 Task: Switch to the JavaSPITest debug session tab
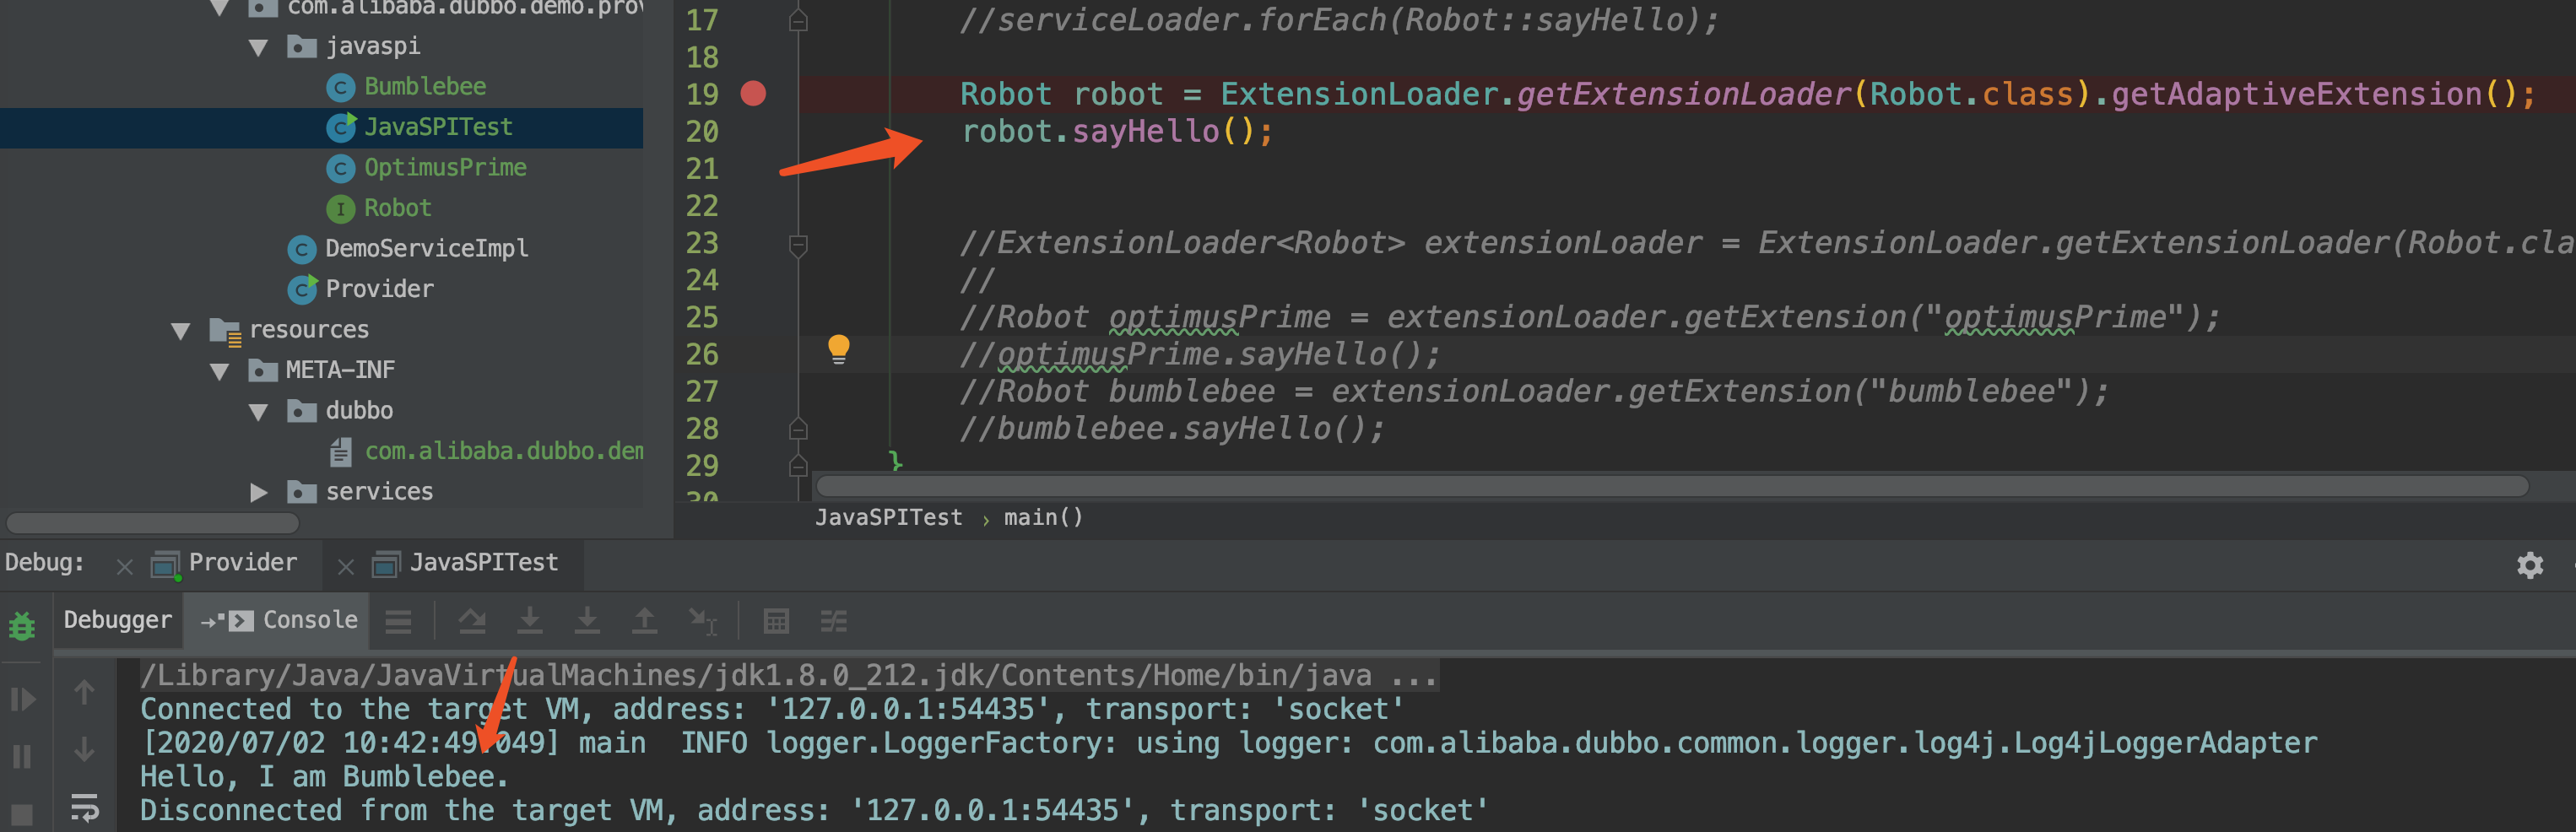[484, 562]
